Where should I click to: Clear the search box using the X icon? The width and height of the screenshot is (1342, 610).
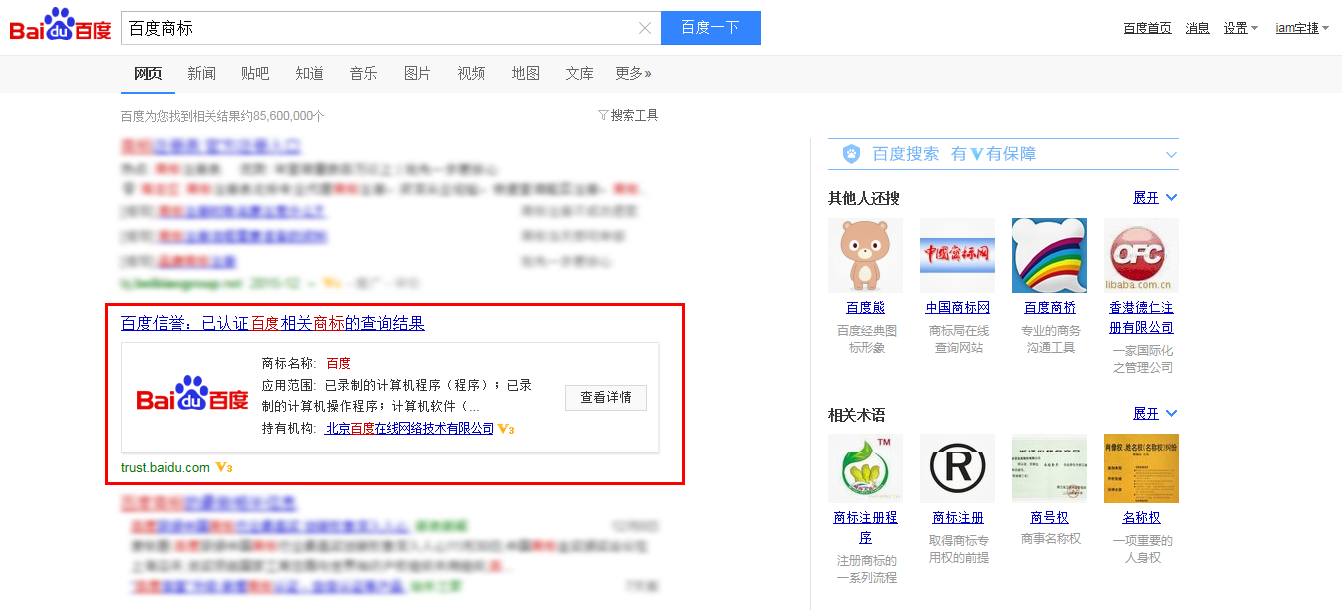pos(645,28)
